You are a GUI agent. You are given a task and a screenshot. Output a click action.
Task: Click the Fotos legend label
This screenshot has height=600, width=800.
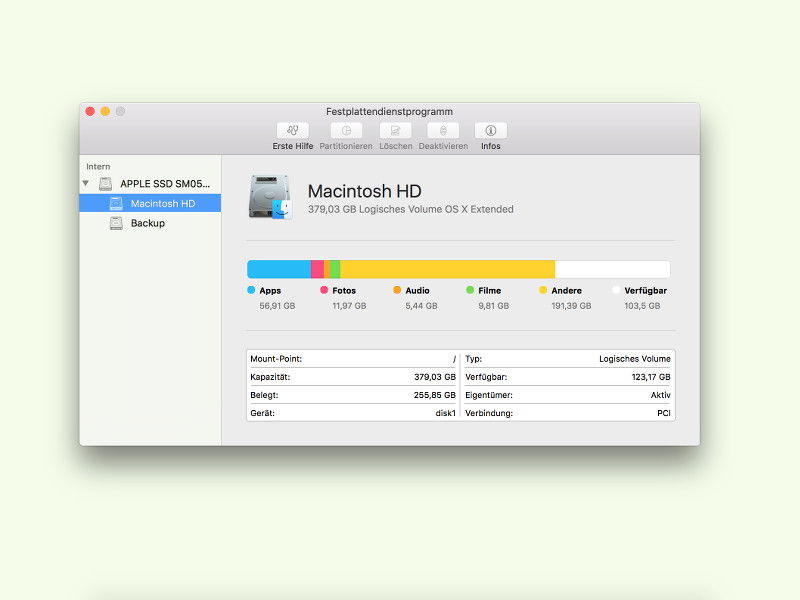pos(344,290)
